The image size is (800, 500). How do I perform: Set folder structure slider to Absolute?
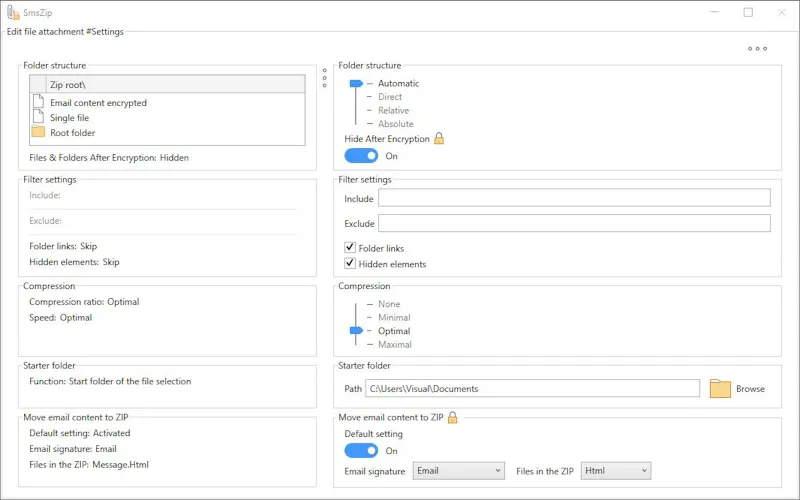click(x=395, y=123)
